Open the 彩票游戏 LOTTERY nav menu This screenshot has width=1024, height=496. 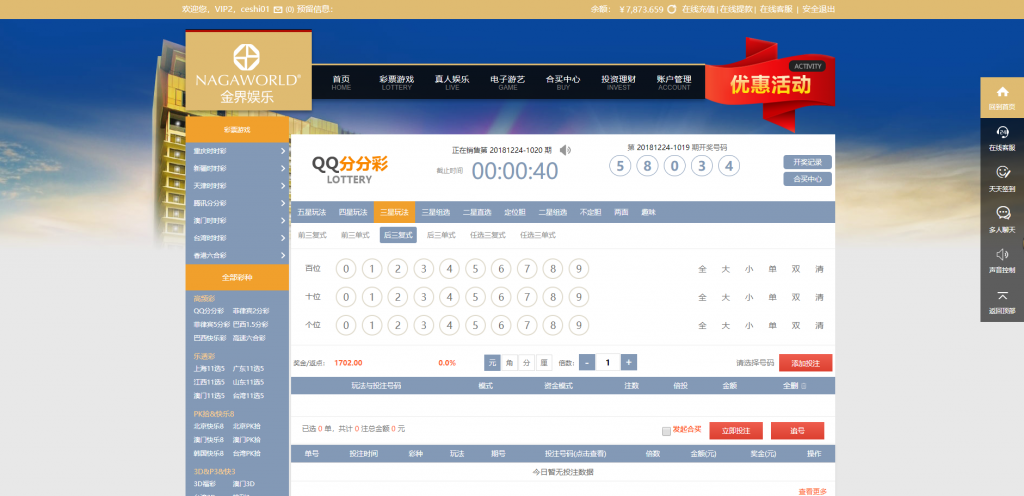tap(396, 82)
